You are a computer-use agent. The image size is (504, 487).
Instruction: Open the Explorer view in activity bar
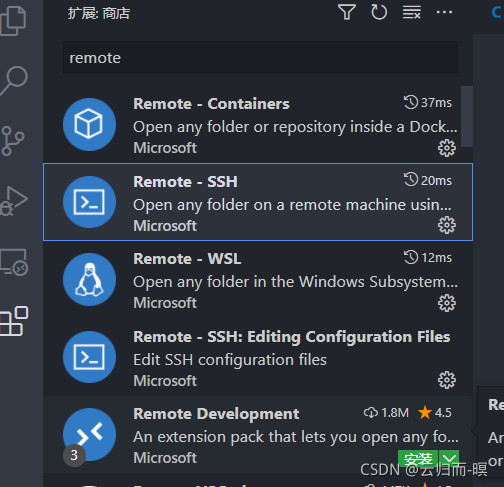point(13,20)
